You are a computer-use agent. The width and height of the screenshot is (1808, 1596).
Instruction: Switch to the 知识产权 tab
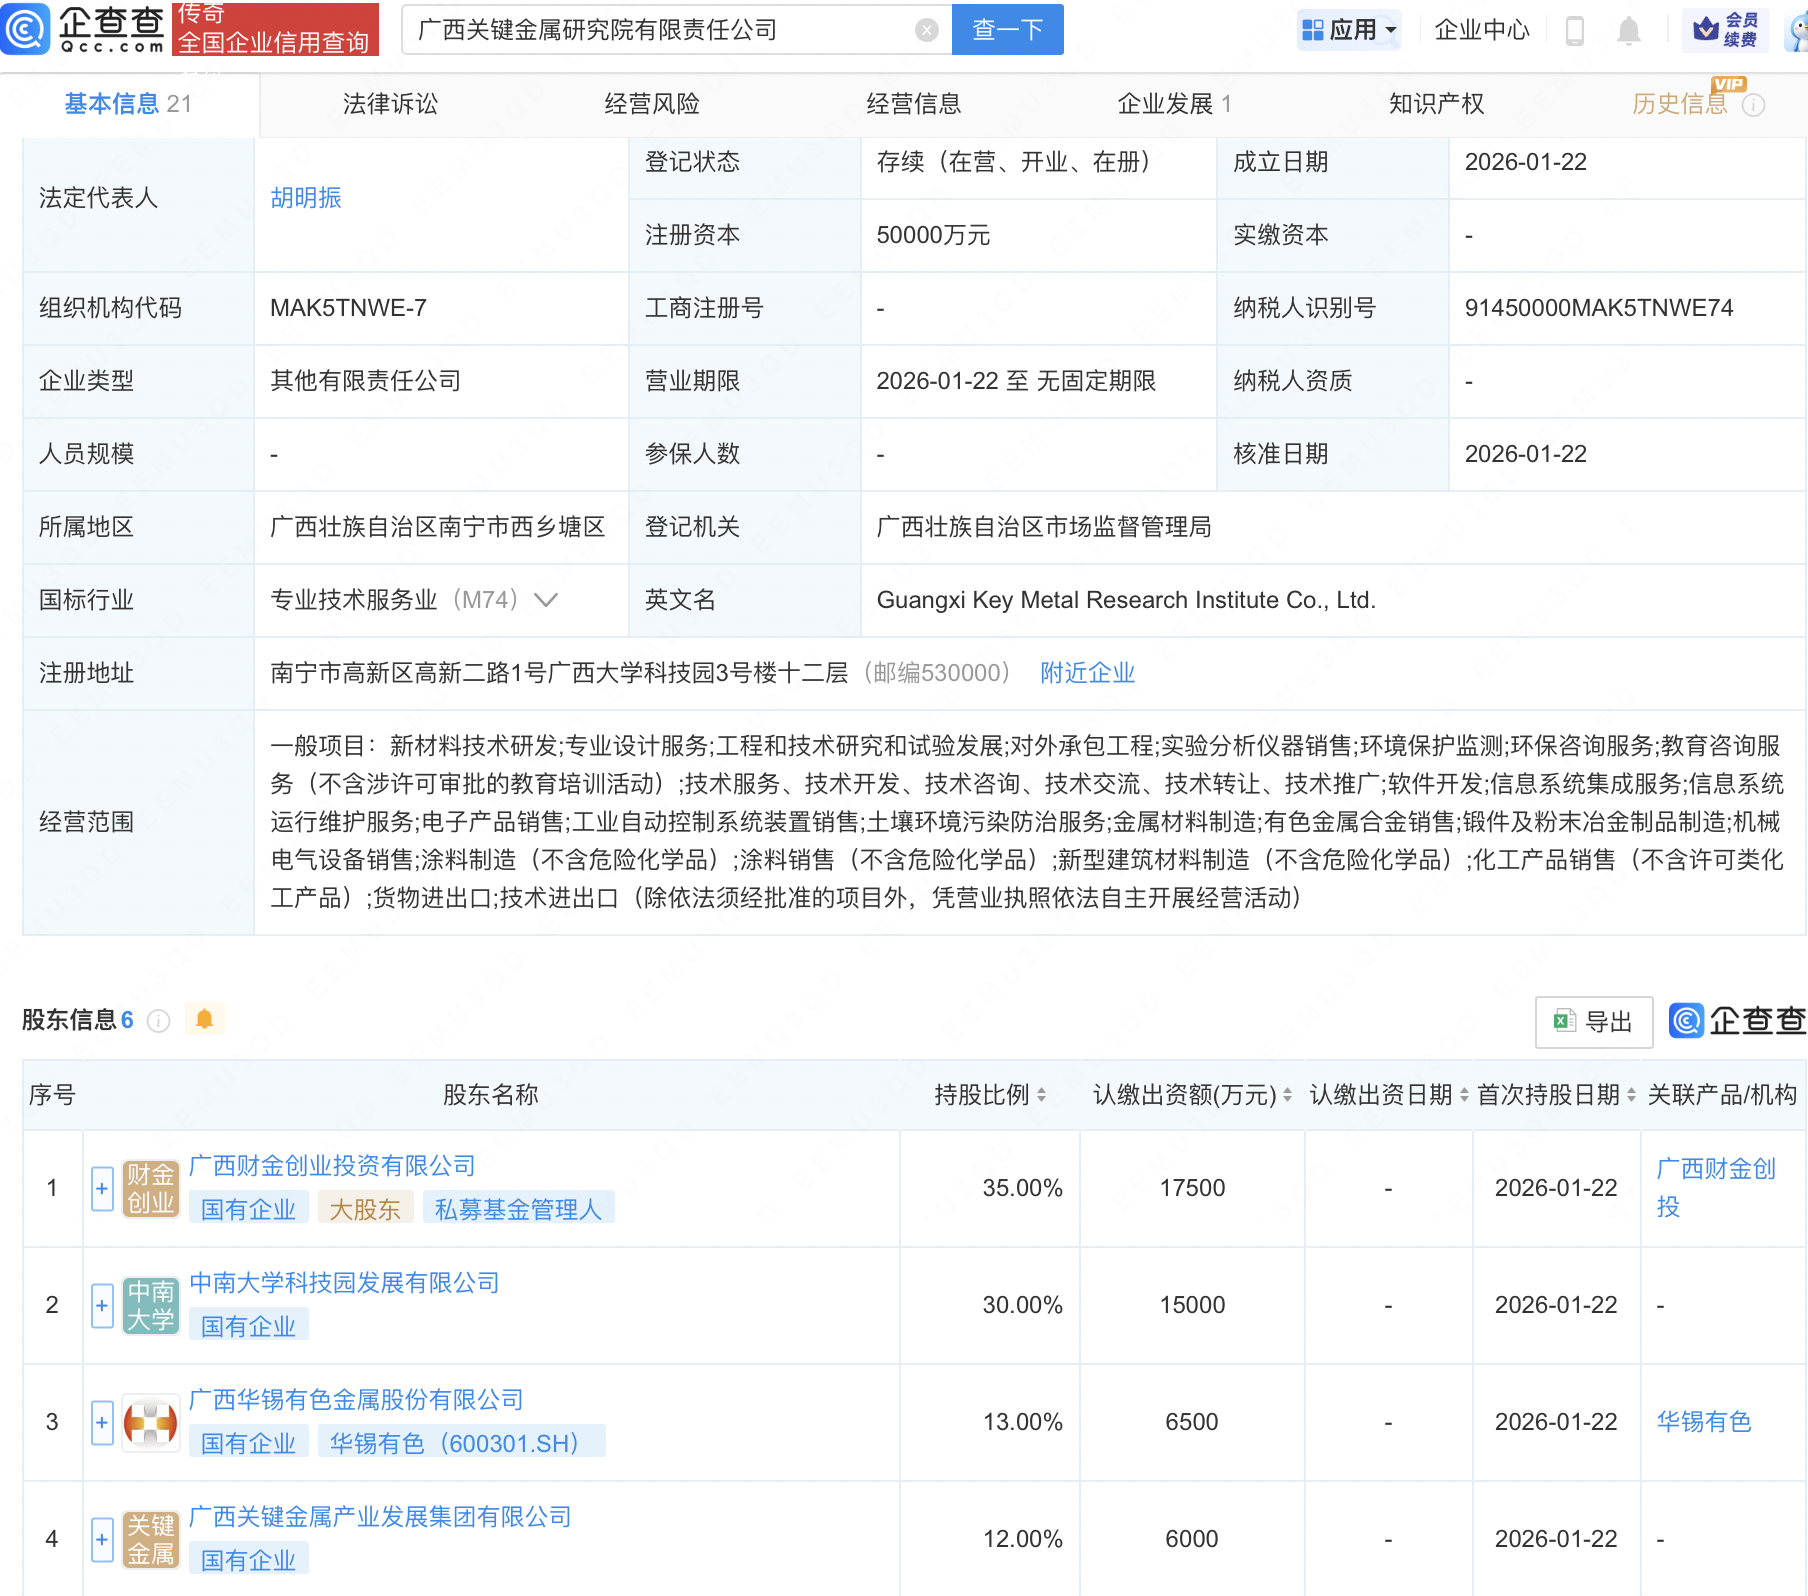(x=1435, y=103)
